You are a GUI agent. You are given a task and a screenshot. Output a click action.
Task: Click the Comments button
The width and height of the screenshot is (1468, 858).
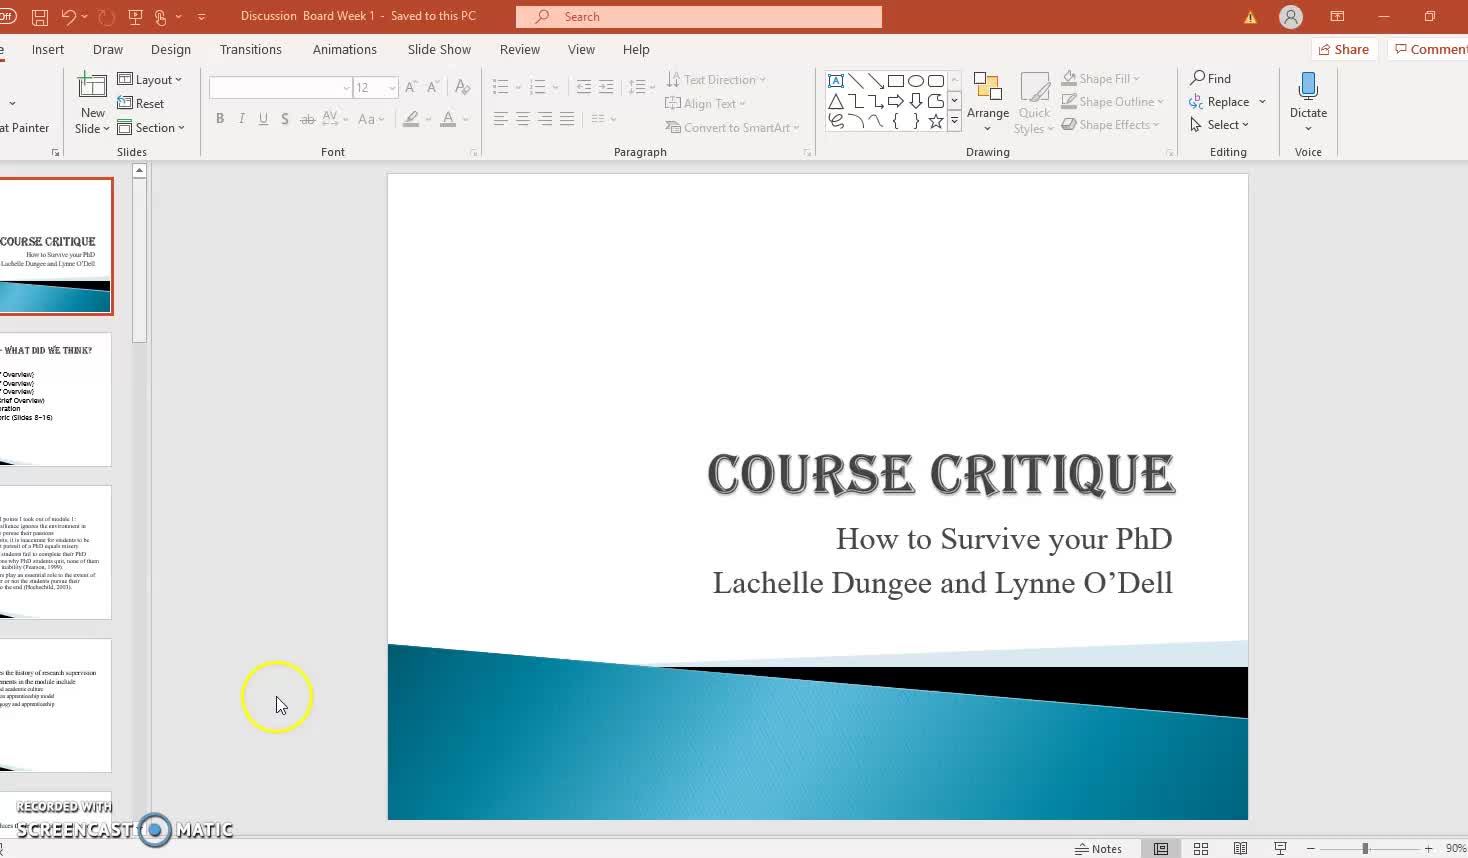(x=1428, y=49)
